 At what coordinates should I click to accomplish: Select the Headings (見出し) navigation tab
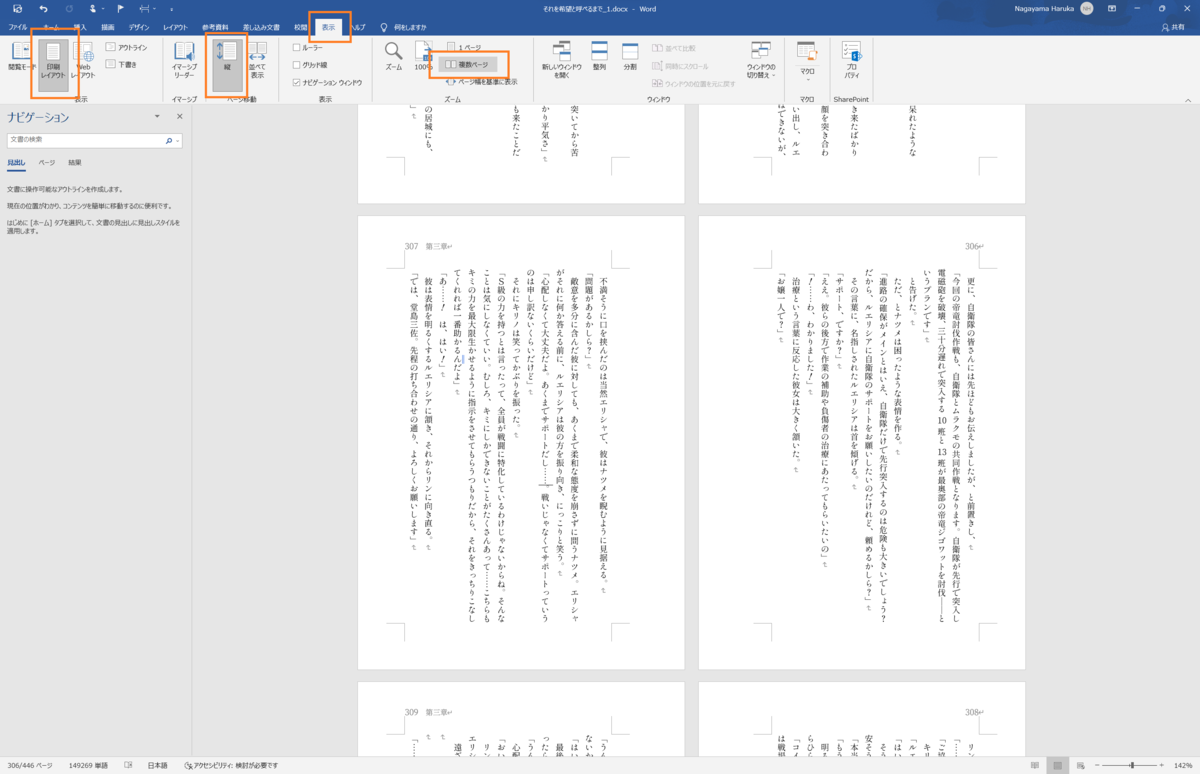pos(16,162)
